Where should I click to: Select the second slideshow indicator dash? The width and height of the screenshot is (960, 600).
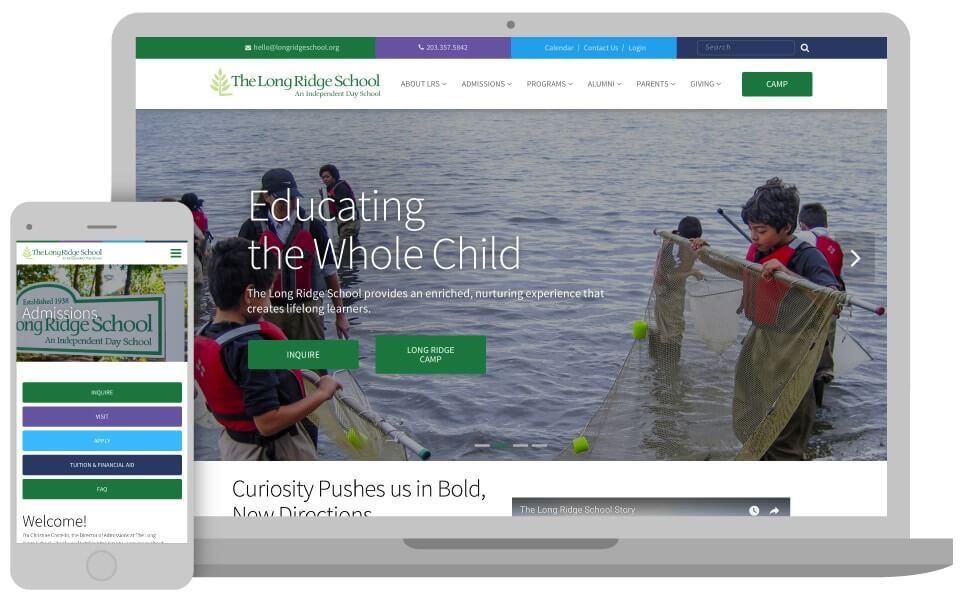point(501,445)
